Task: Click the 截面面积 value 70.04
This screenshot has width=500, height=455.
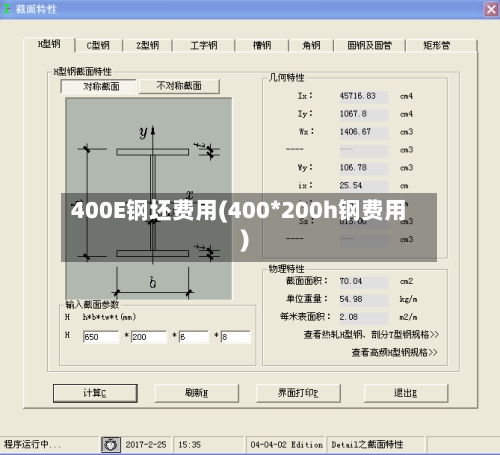Action: [364, 282]
